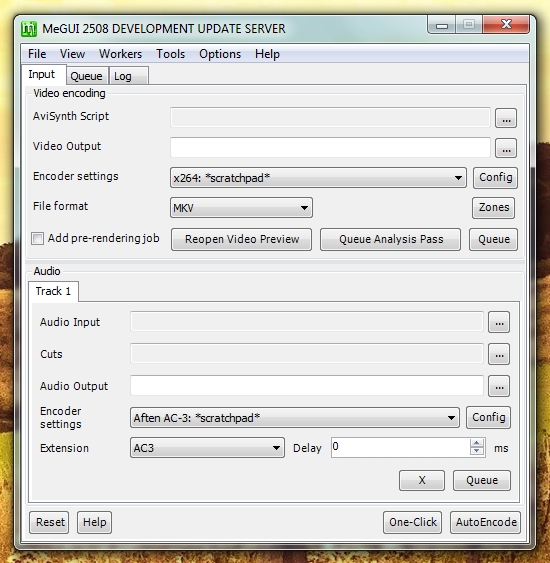Screen dimensions: 550x563
Task: Enable Add pre-rendering job checkbox
Action: pos(37,238)
